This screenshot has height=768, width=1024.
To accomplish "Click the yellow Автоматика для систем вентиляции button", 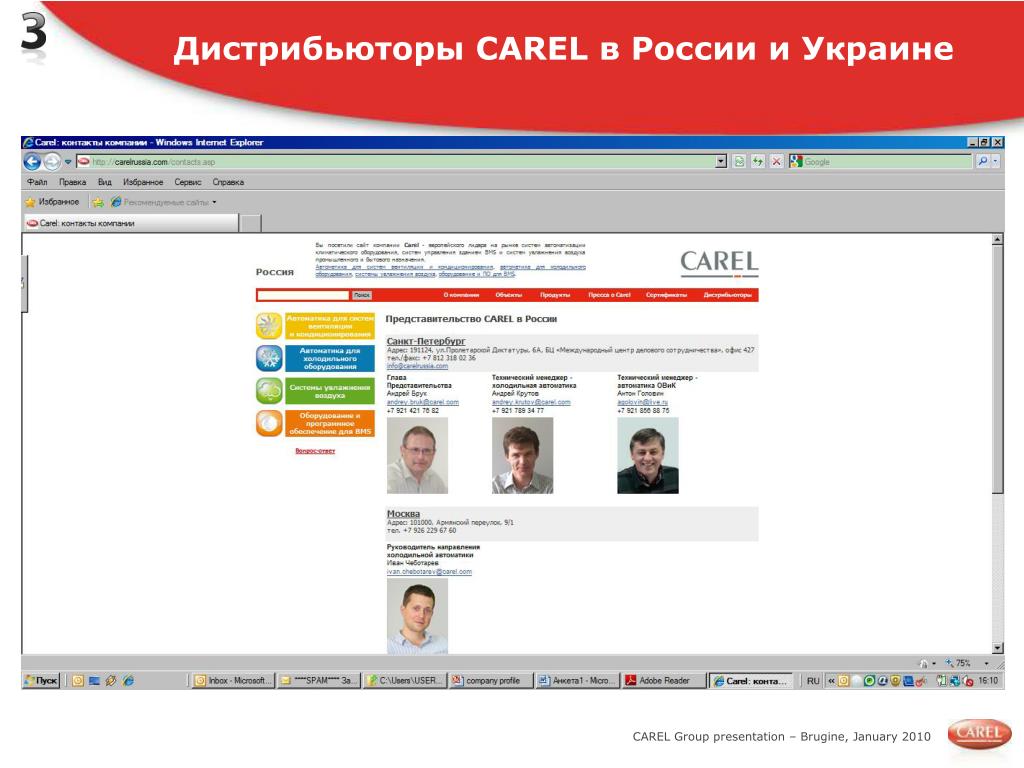I will (x=330, y=326).
